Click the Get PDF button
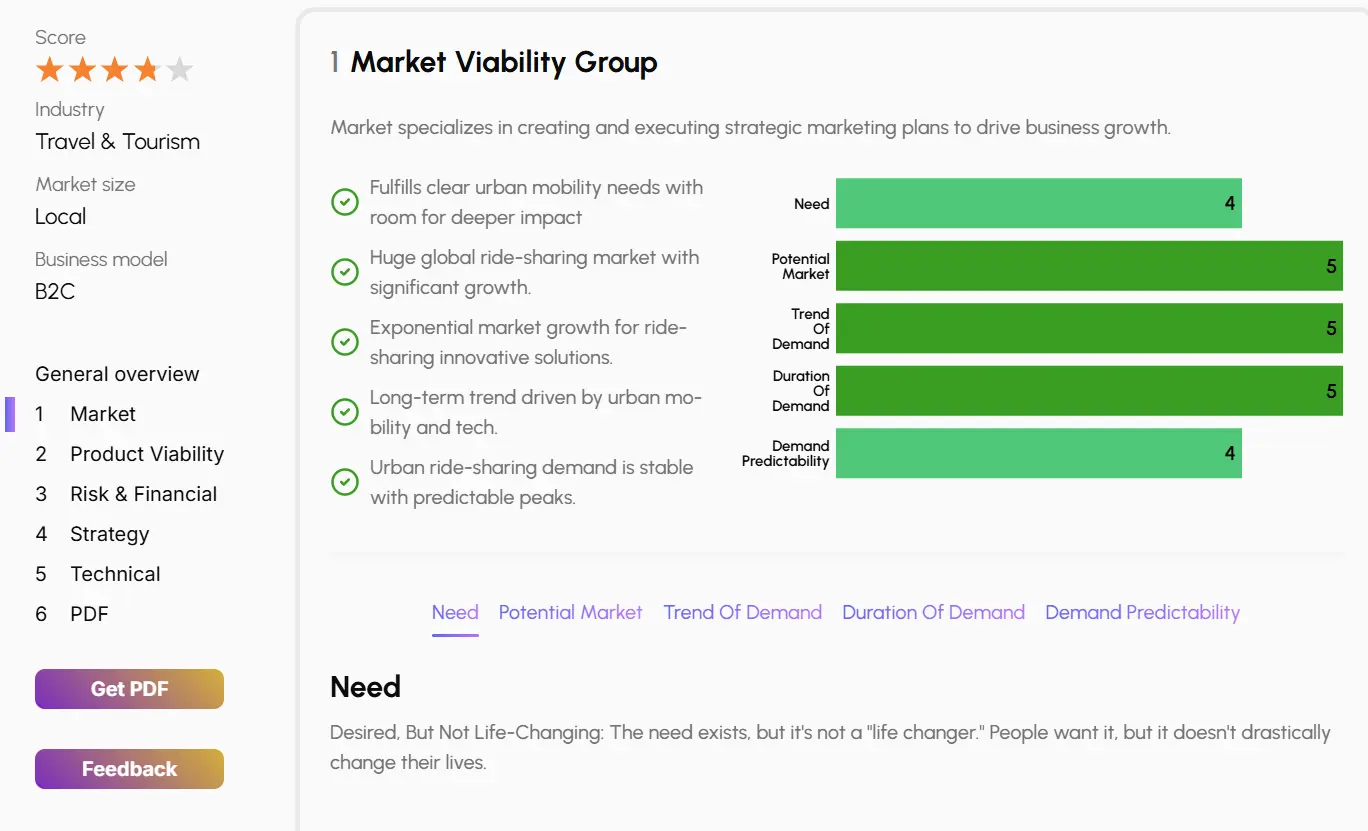The width and height of the screenshot is (1368, 831). pos(129,688)
